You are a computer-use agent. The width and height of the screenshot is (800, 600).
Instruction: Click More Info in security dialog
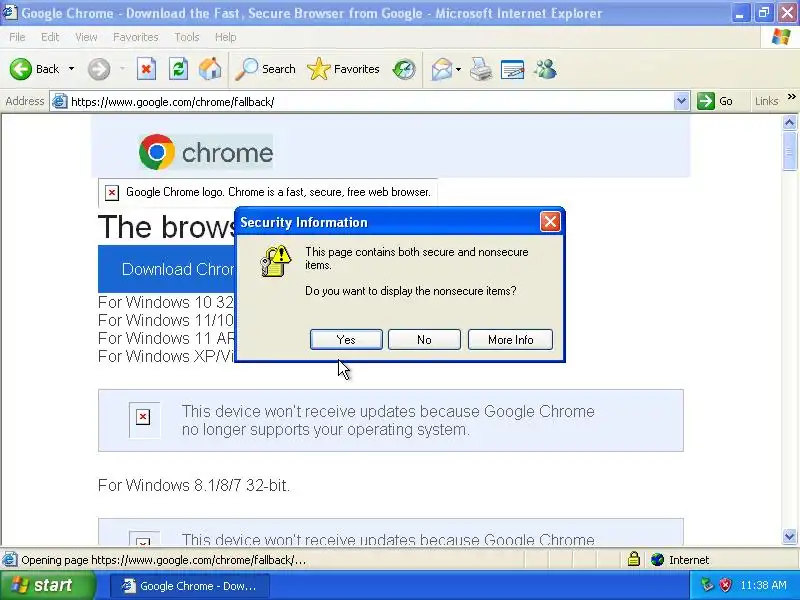[510, 339]
